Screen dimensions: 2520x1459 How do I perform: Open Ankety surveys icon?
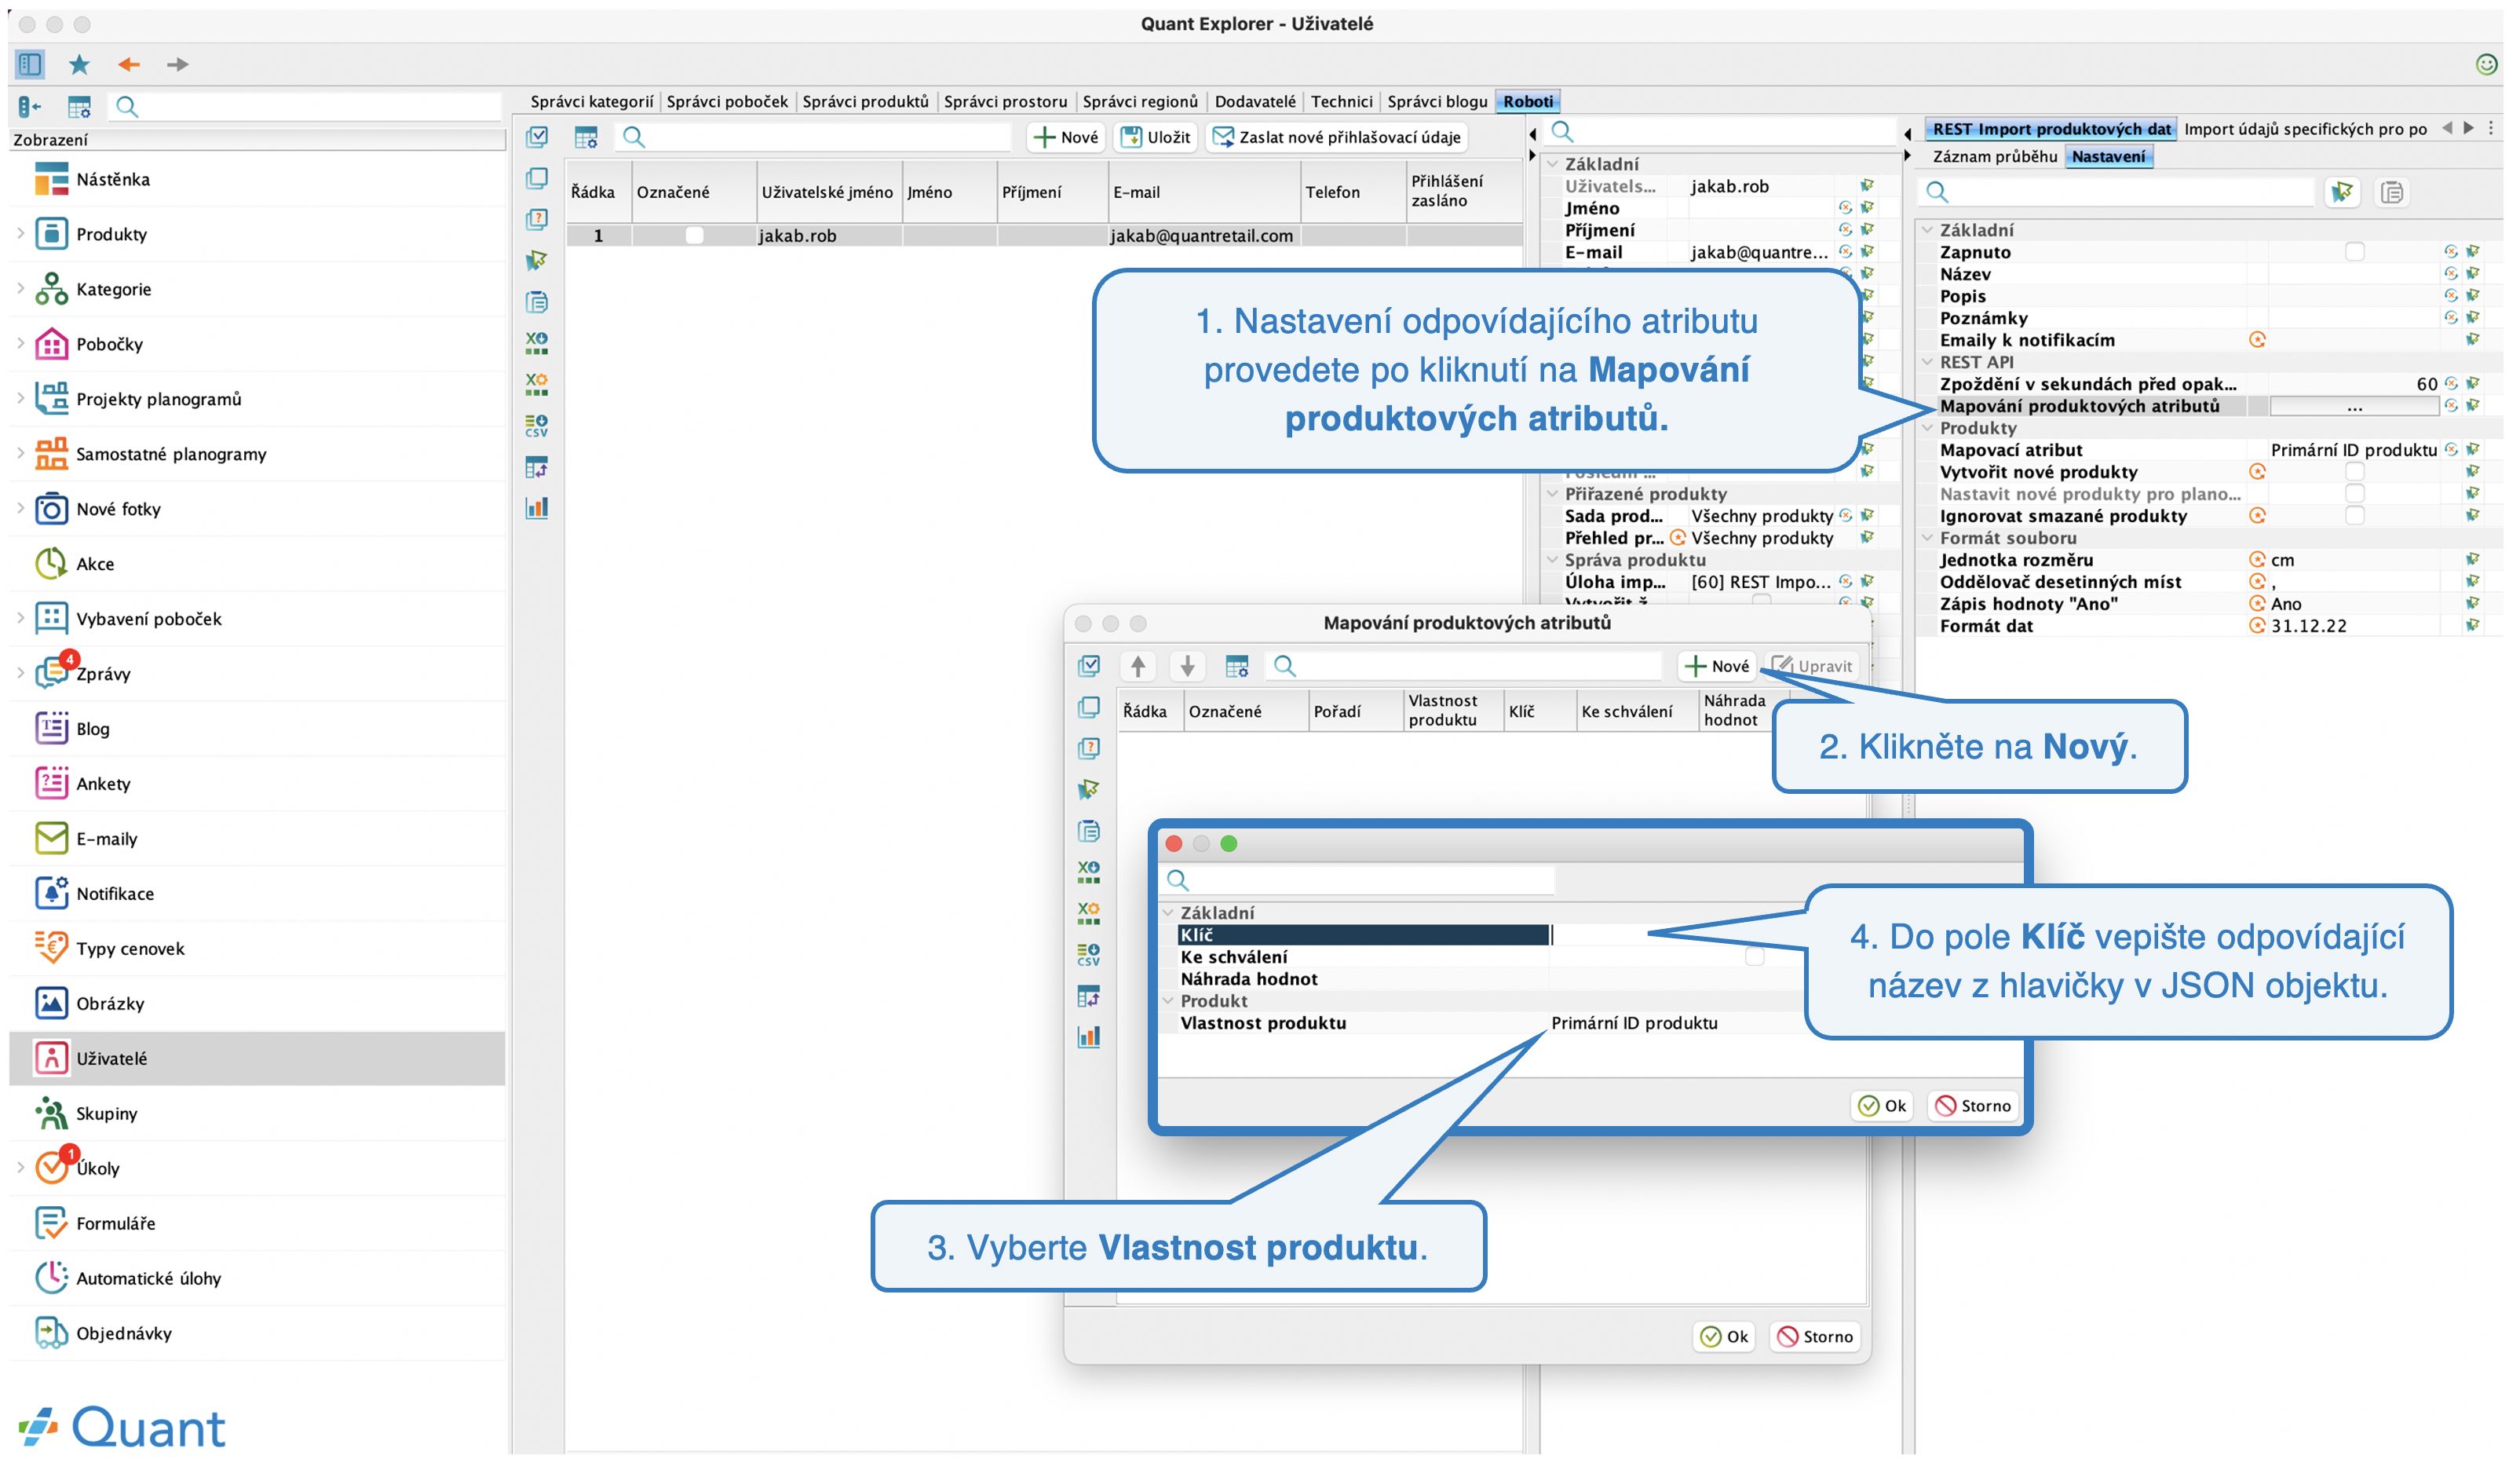pyautogui.click(x=51, y=784)
